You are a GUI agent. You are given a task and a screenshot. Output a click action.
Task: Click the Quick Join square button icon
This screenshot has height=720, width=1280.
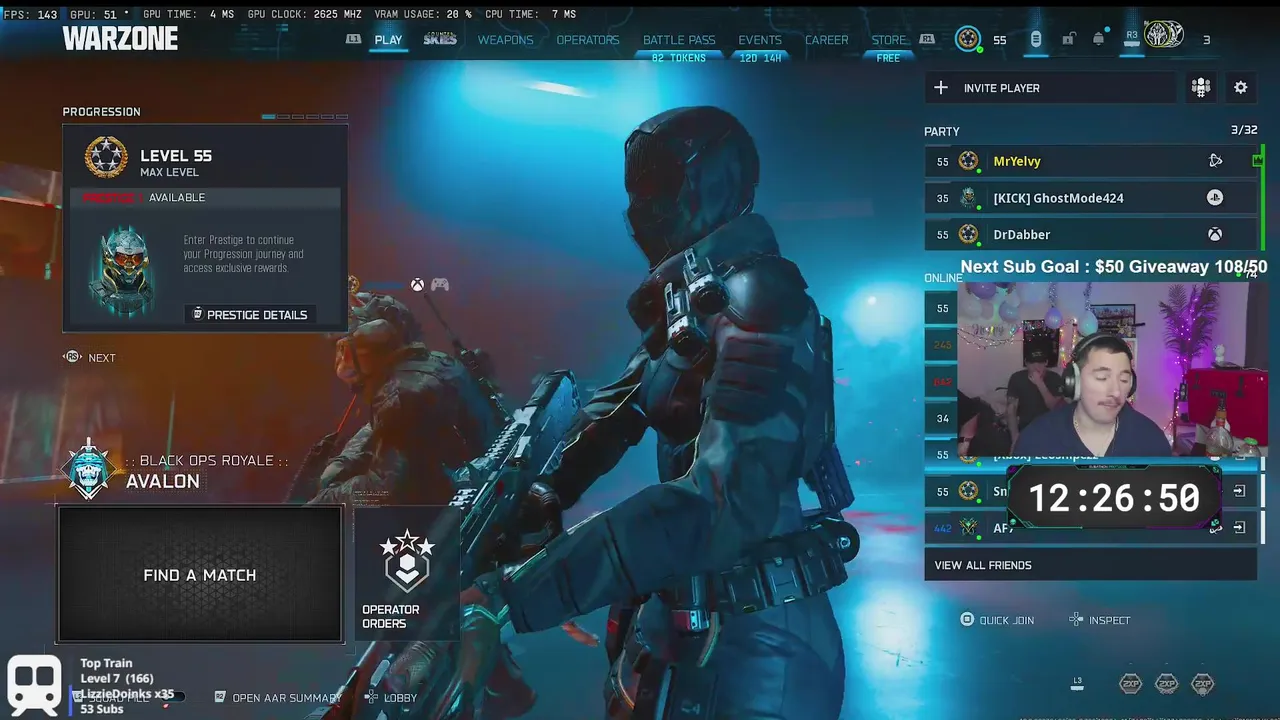[x=967, y=620]
